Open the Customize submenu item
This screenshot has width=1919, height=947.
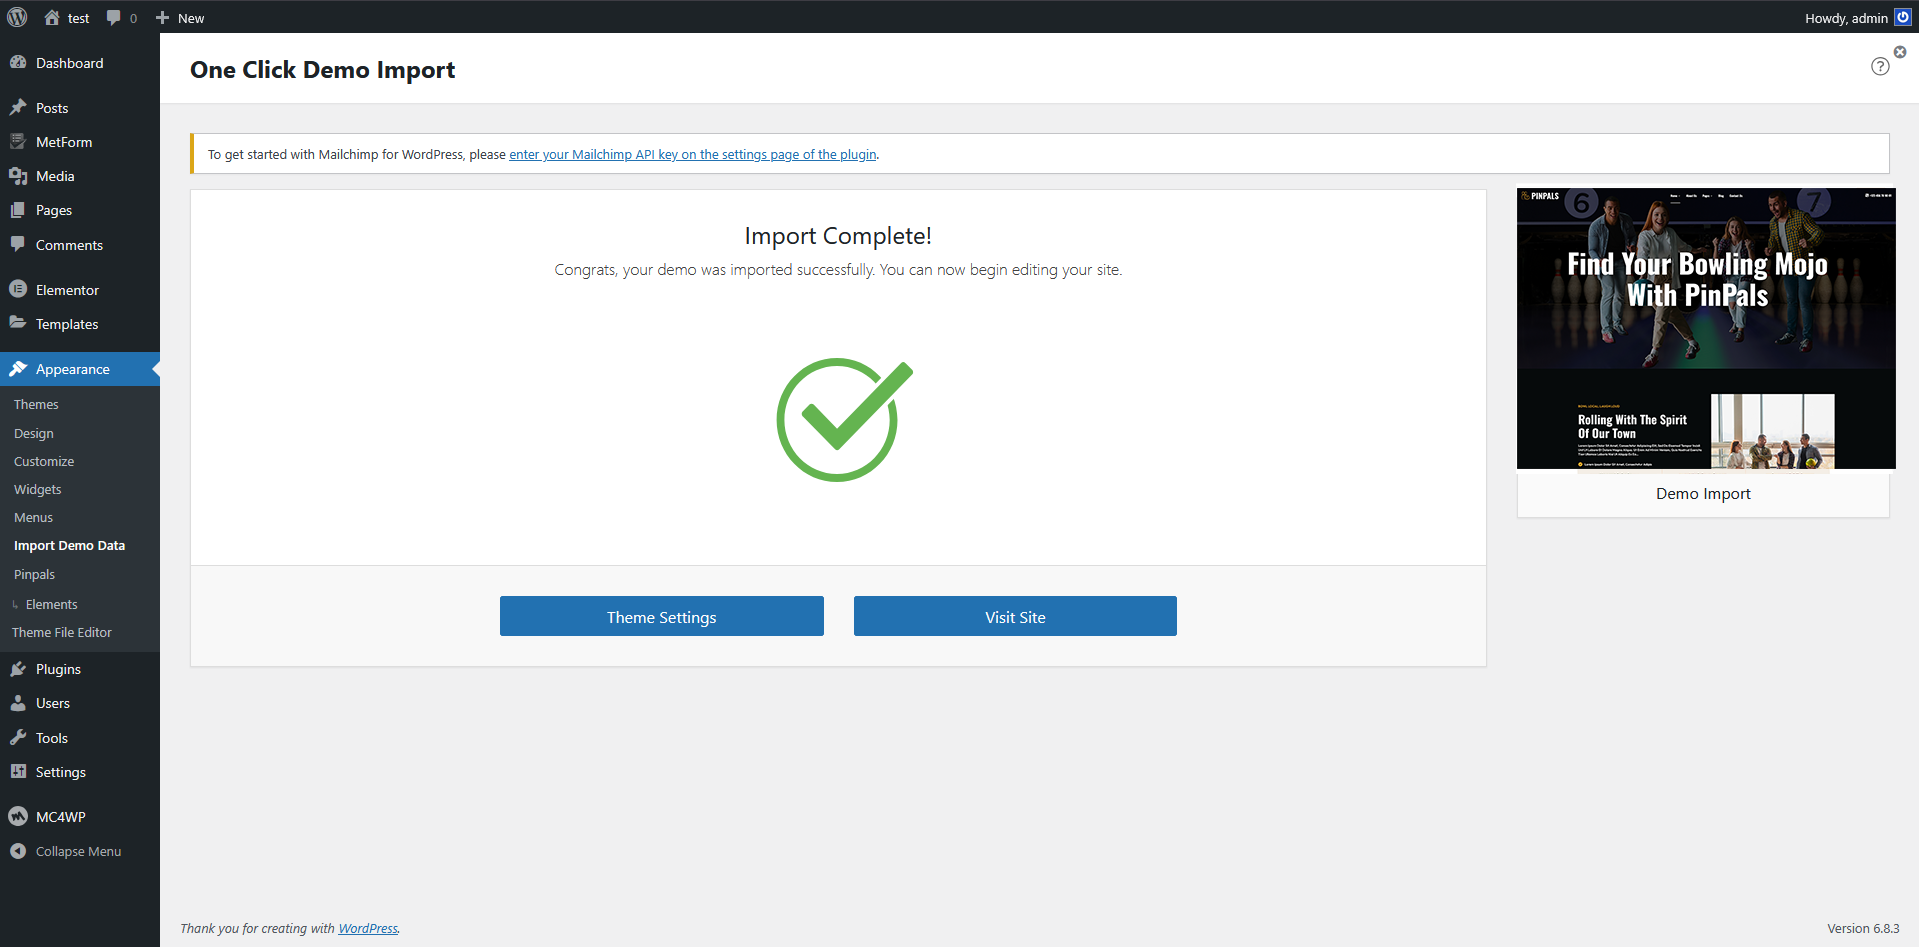pyautogui.click(x=44, y=462)
